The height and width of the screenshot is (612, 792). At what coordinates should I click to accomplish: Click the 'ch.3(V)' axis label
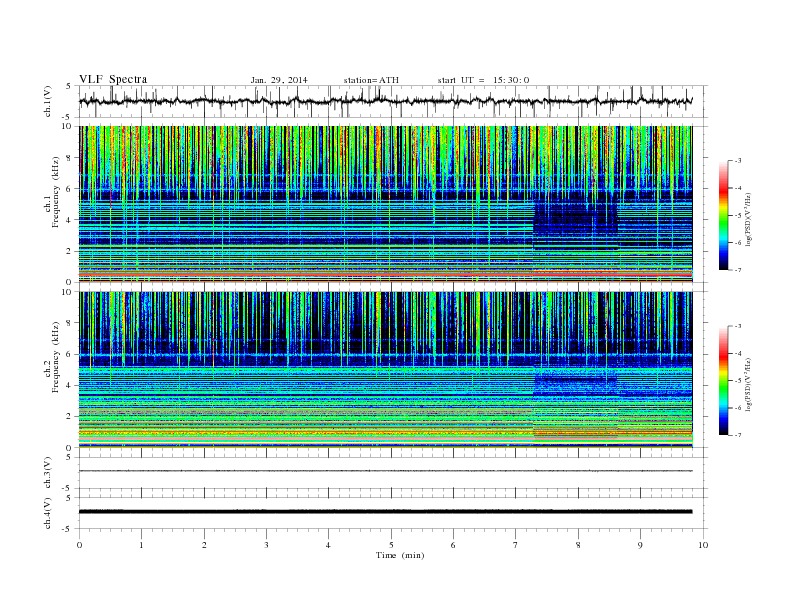(48, 473)
